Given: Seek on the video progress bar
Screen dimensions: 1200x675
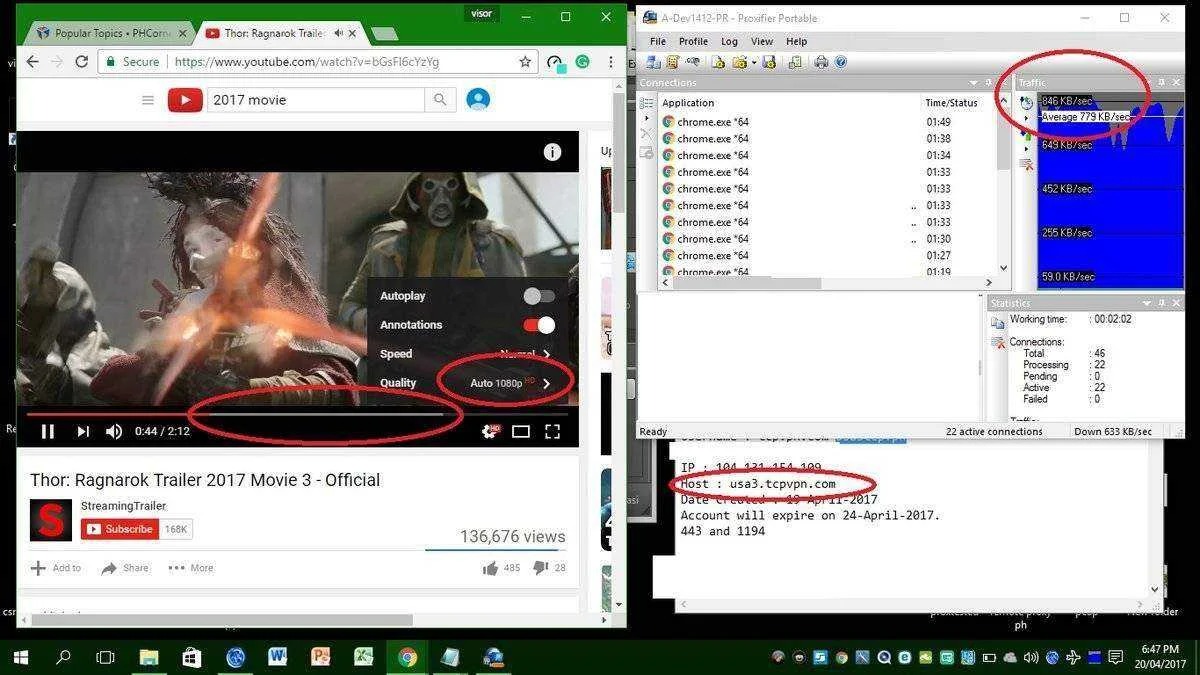Looking at the screenshot, I should click(x=297, y=413).
